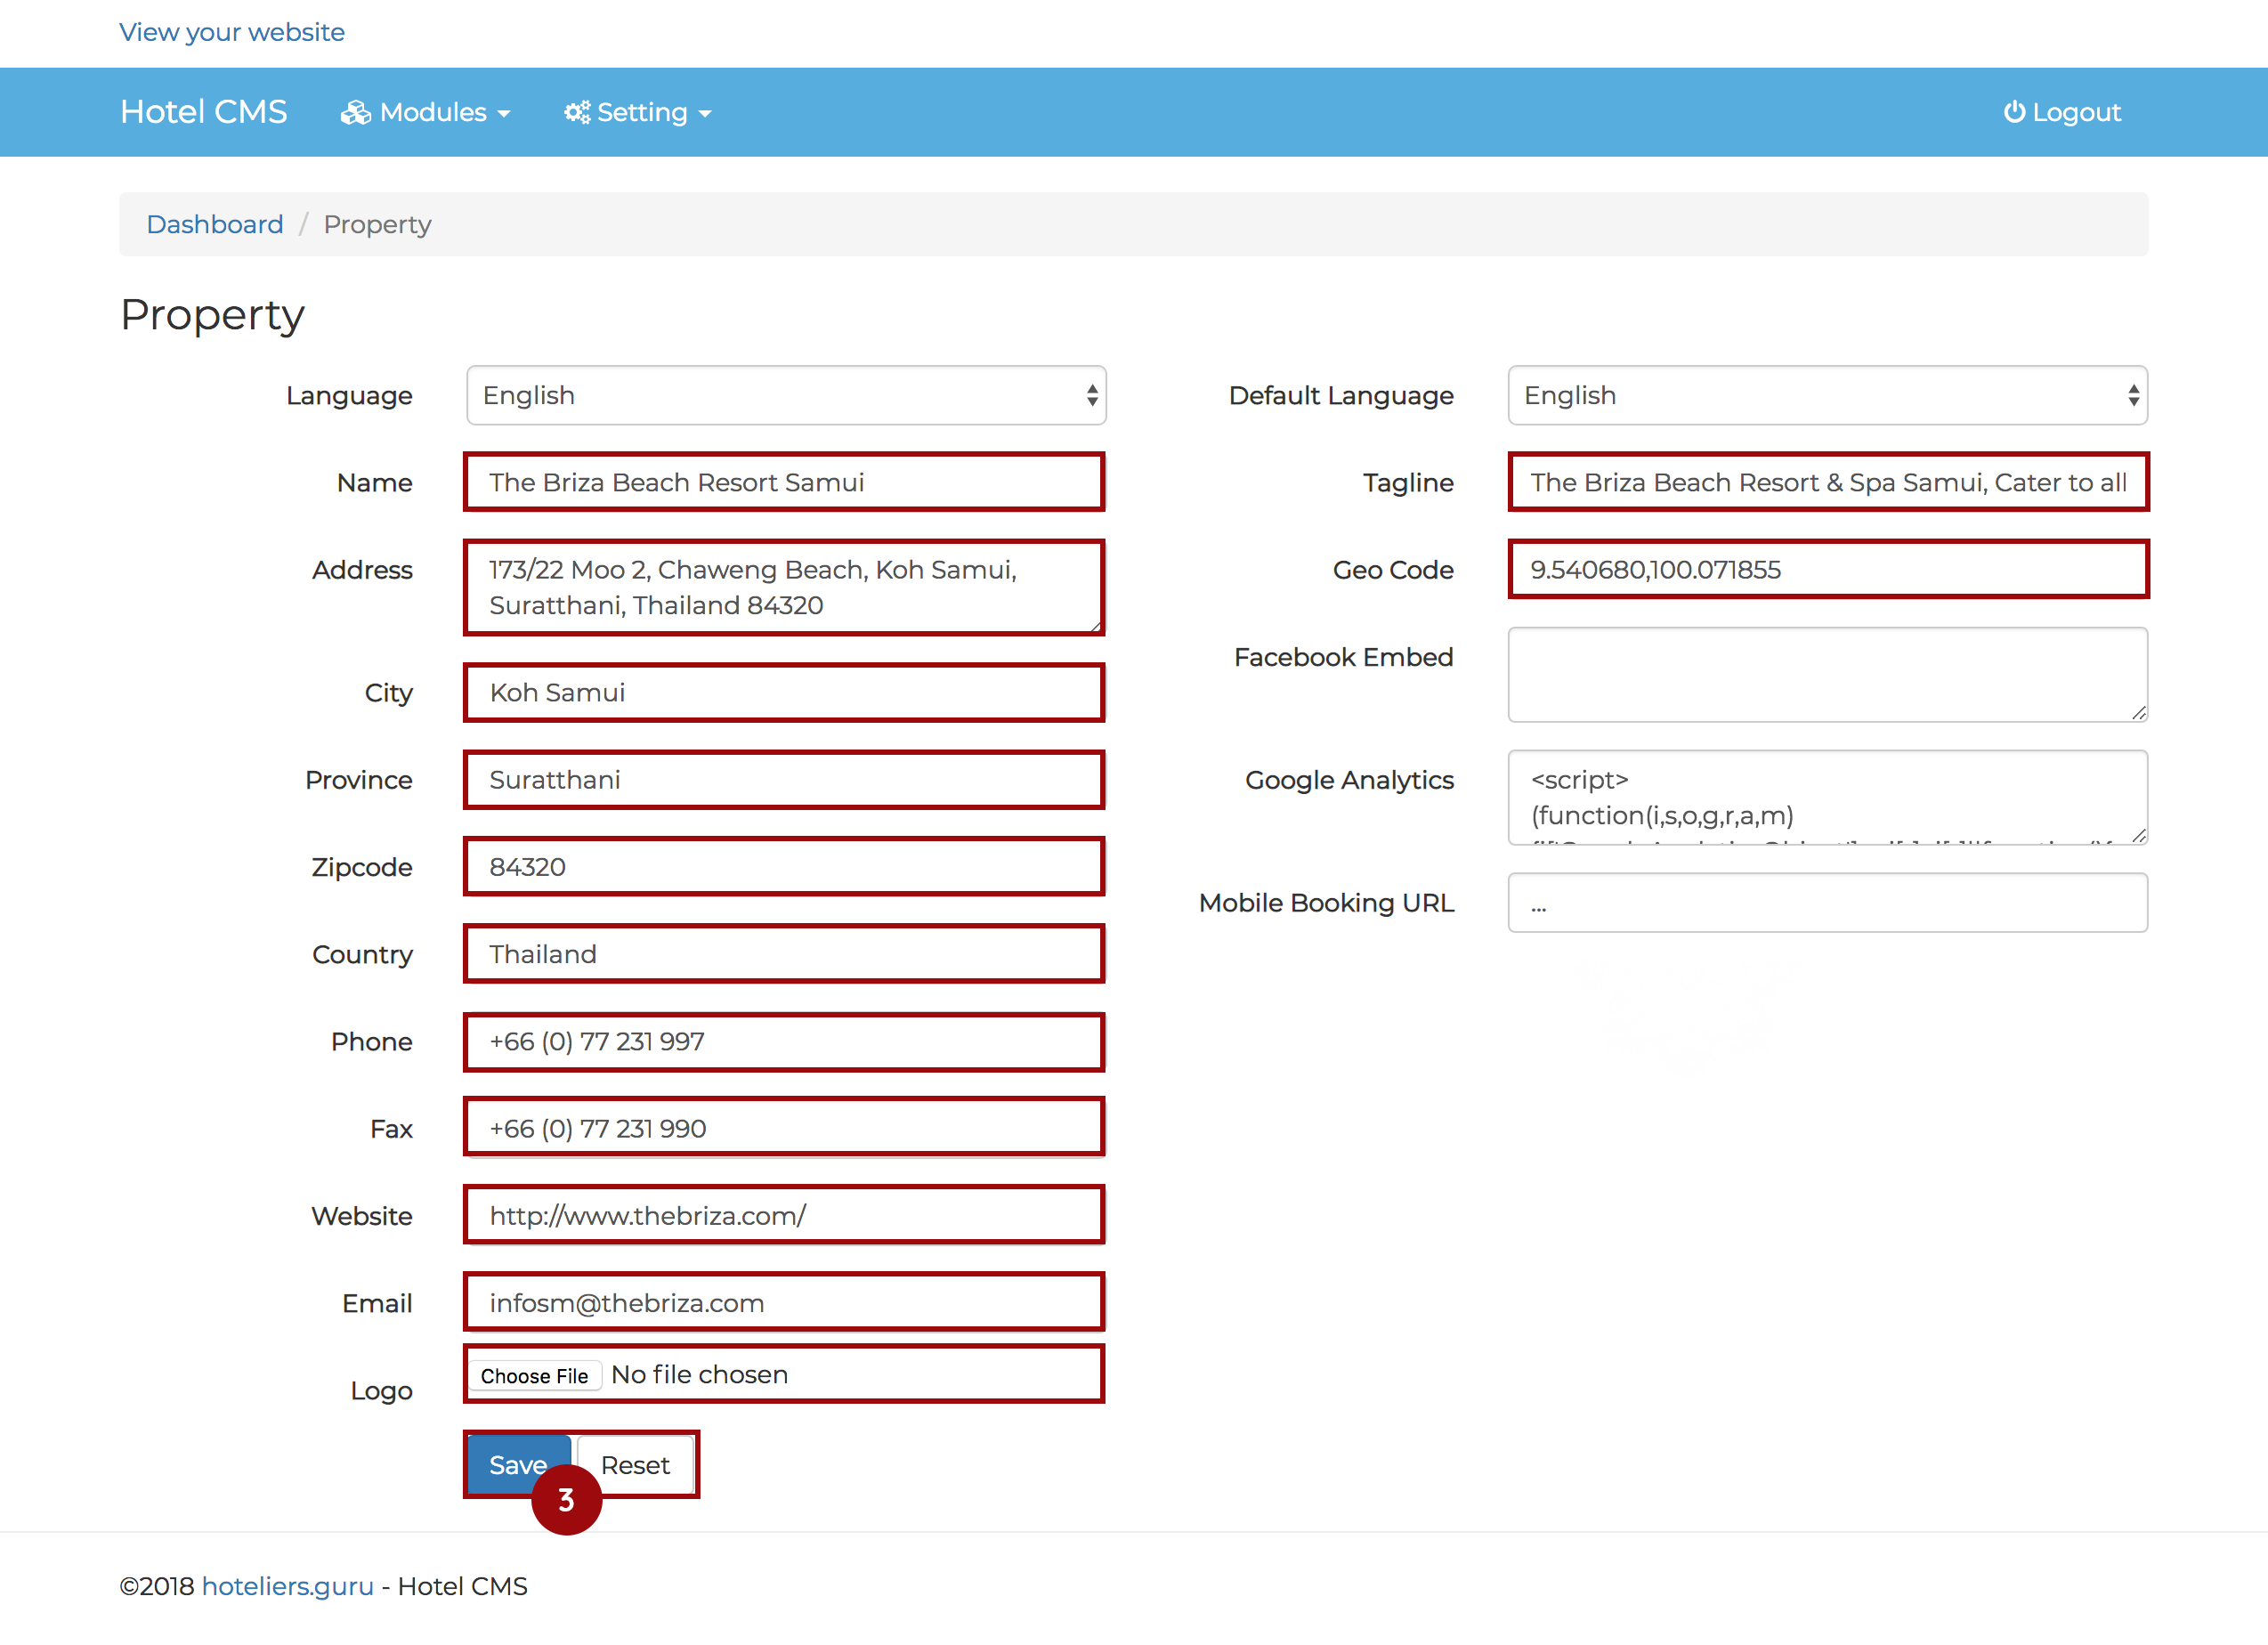Click the ©2018 footer text
This screenshot has height=1645, width=2268.
point(157,1586)
